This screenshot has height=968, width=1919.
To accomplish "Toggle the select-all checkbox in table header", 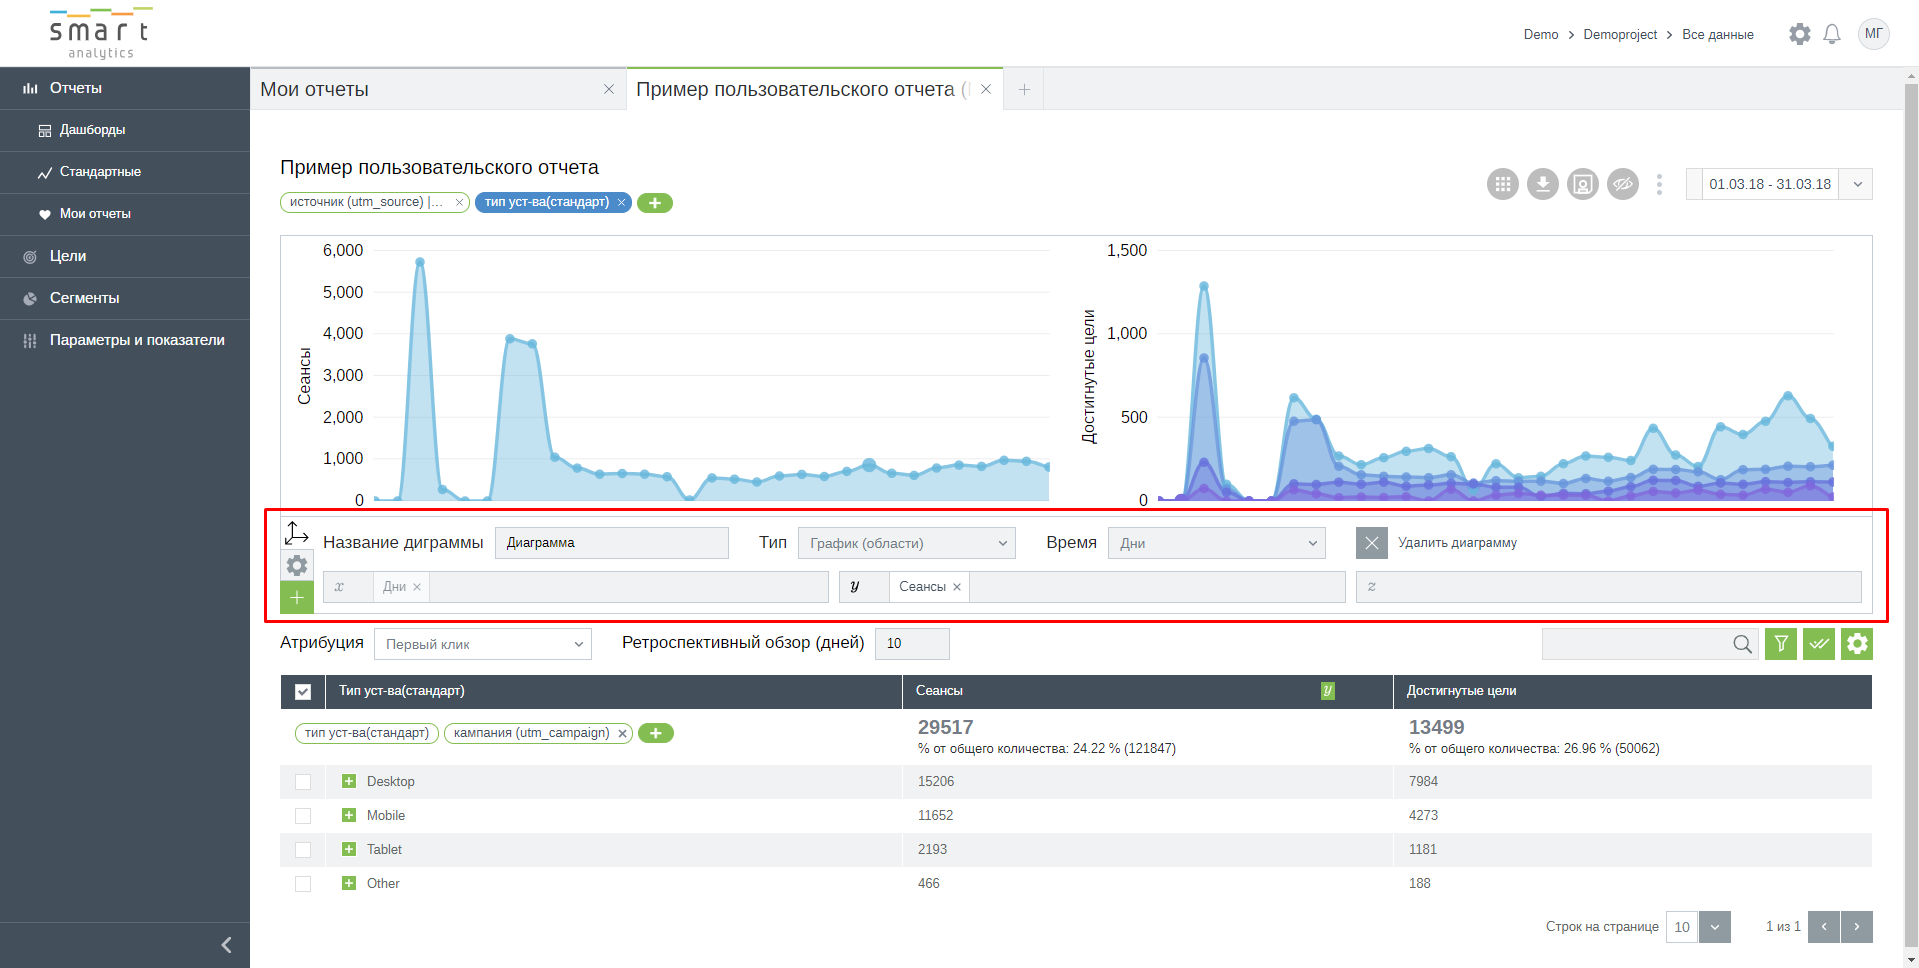I will pos(303,691).
